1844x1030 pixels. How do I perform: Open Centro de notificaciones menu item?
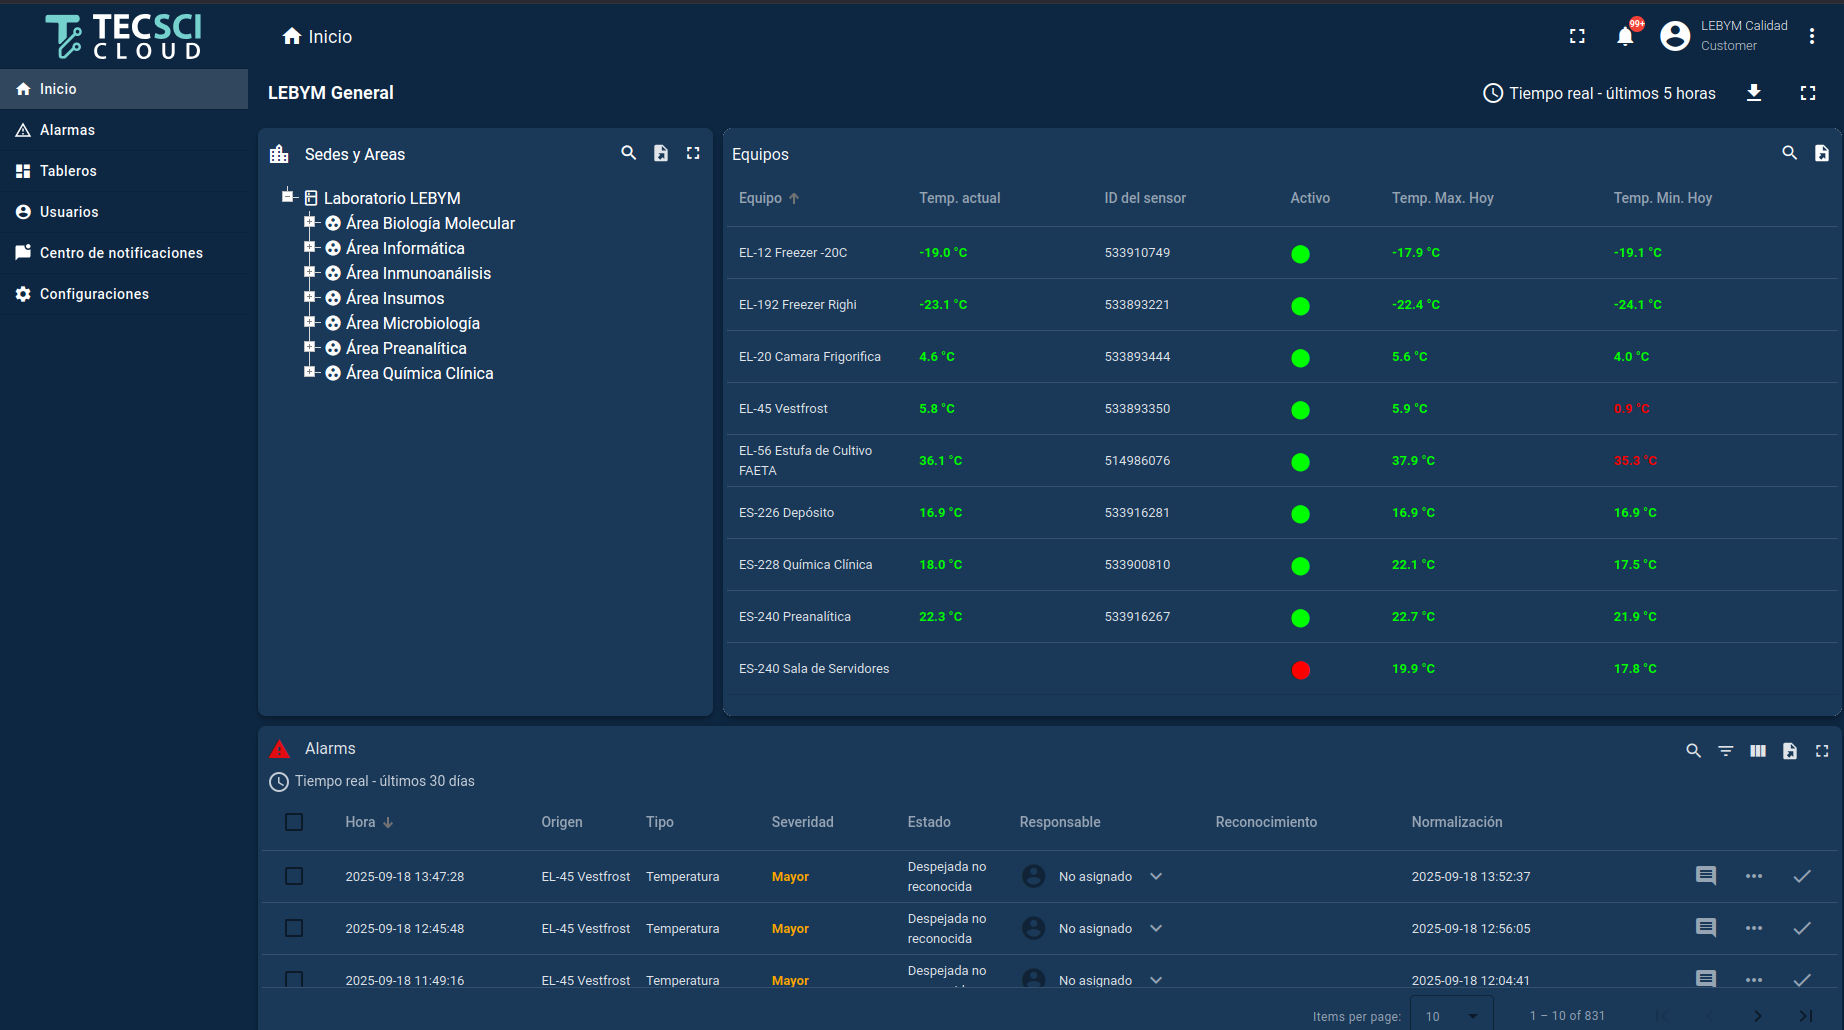121,253
